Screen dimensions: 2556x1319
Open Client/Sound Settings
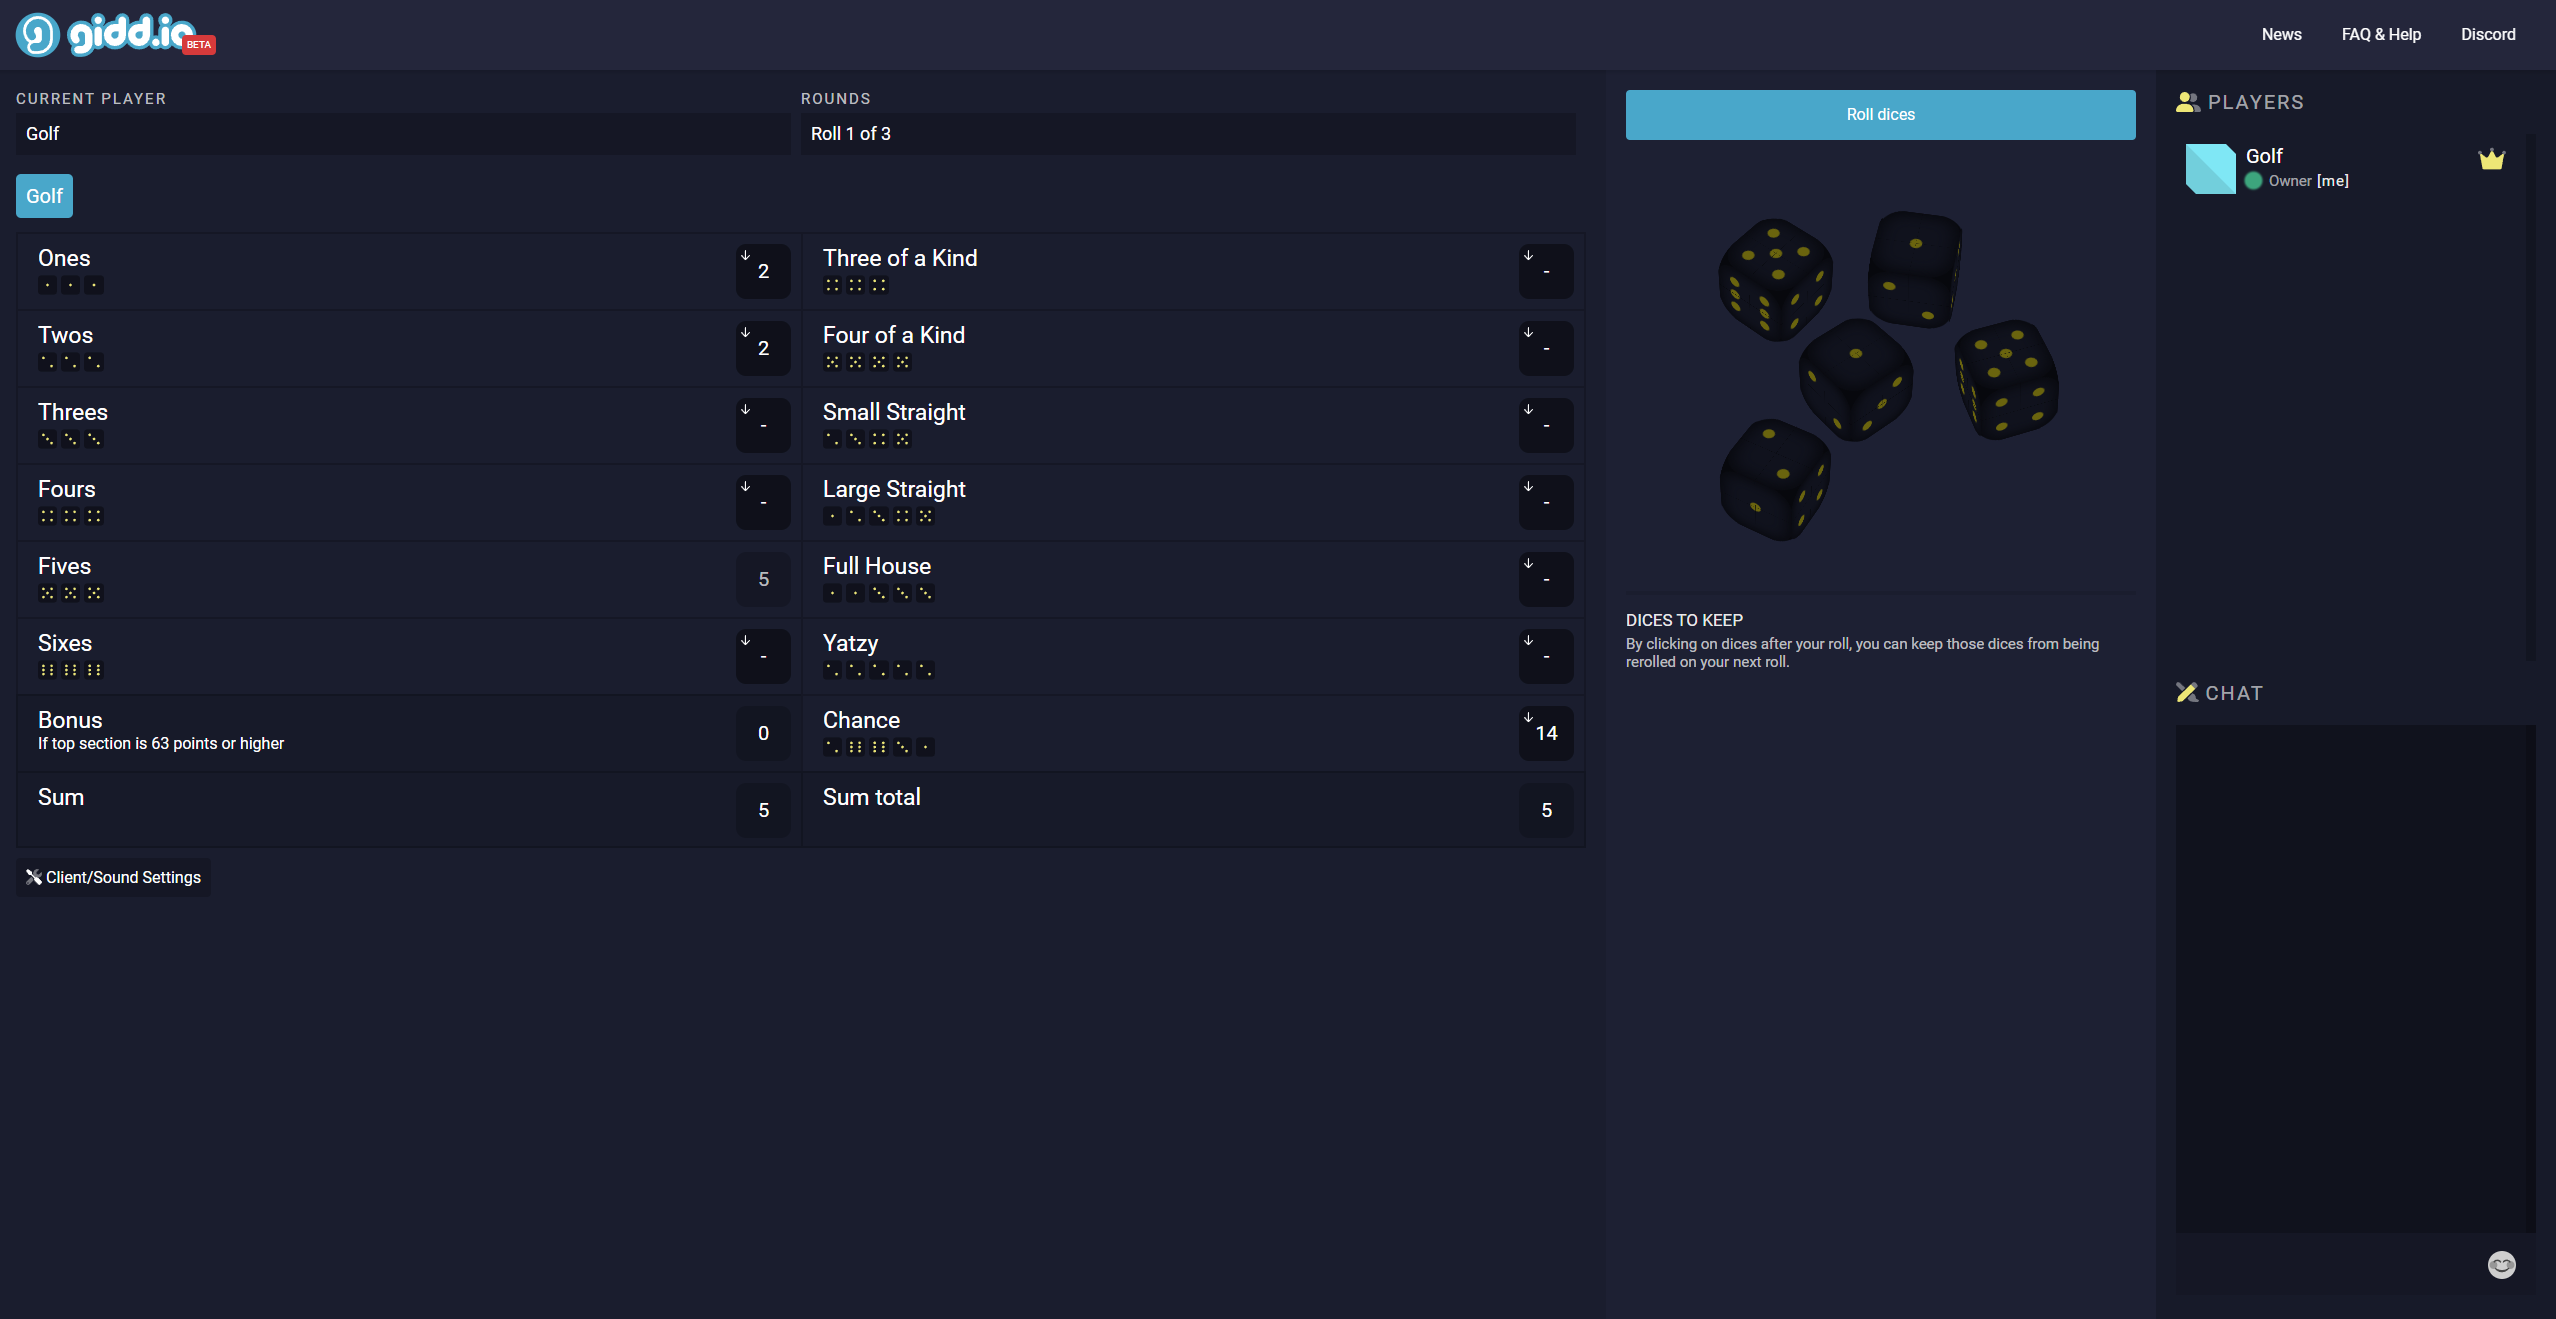[x=113, y=877]
